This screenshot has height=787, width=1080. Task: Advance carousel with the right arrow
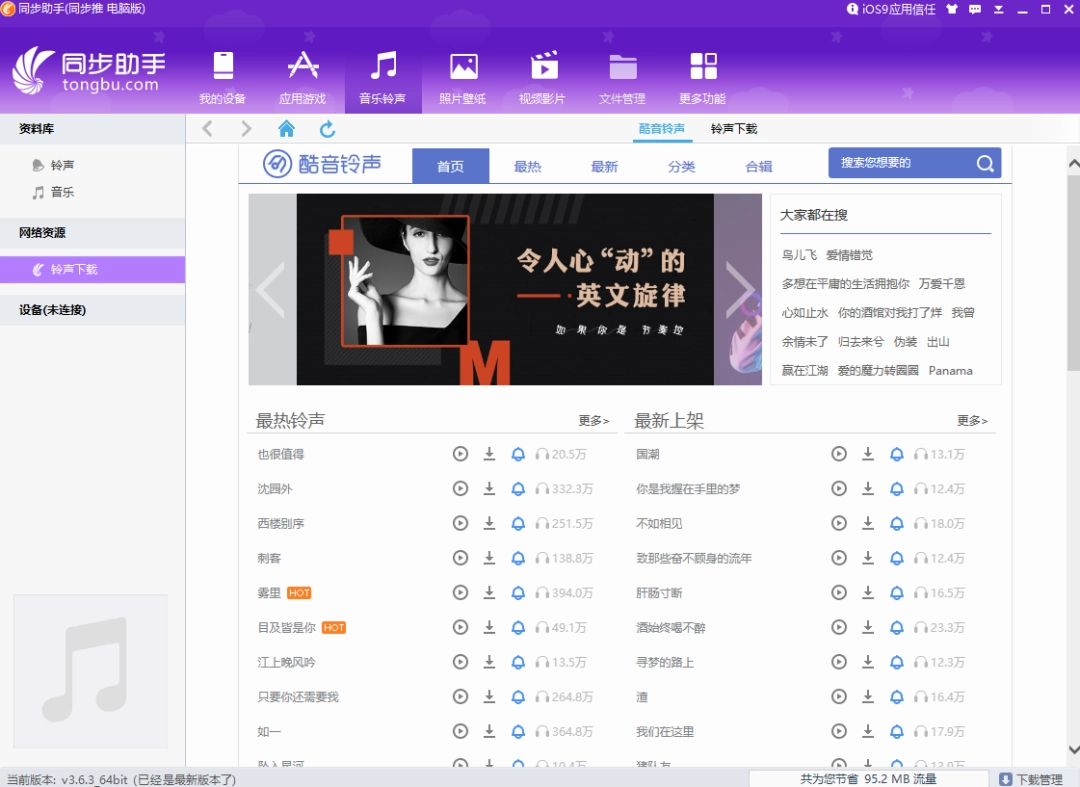tap(741, 289)
